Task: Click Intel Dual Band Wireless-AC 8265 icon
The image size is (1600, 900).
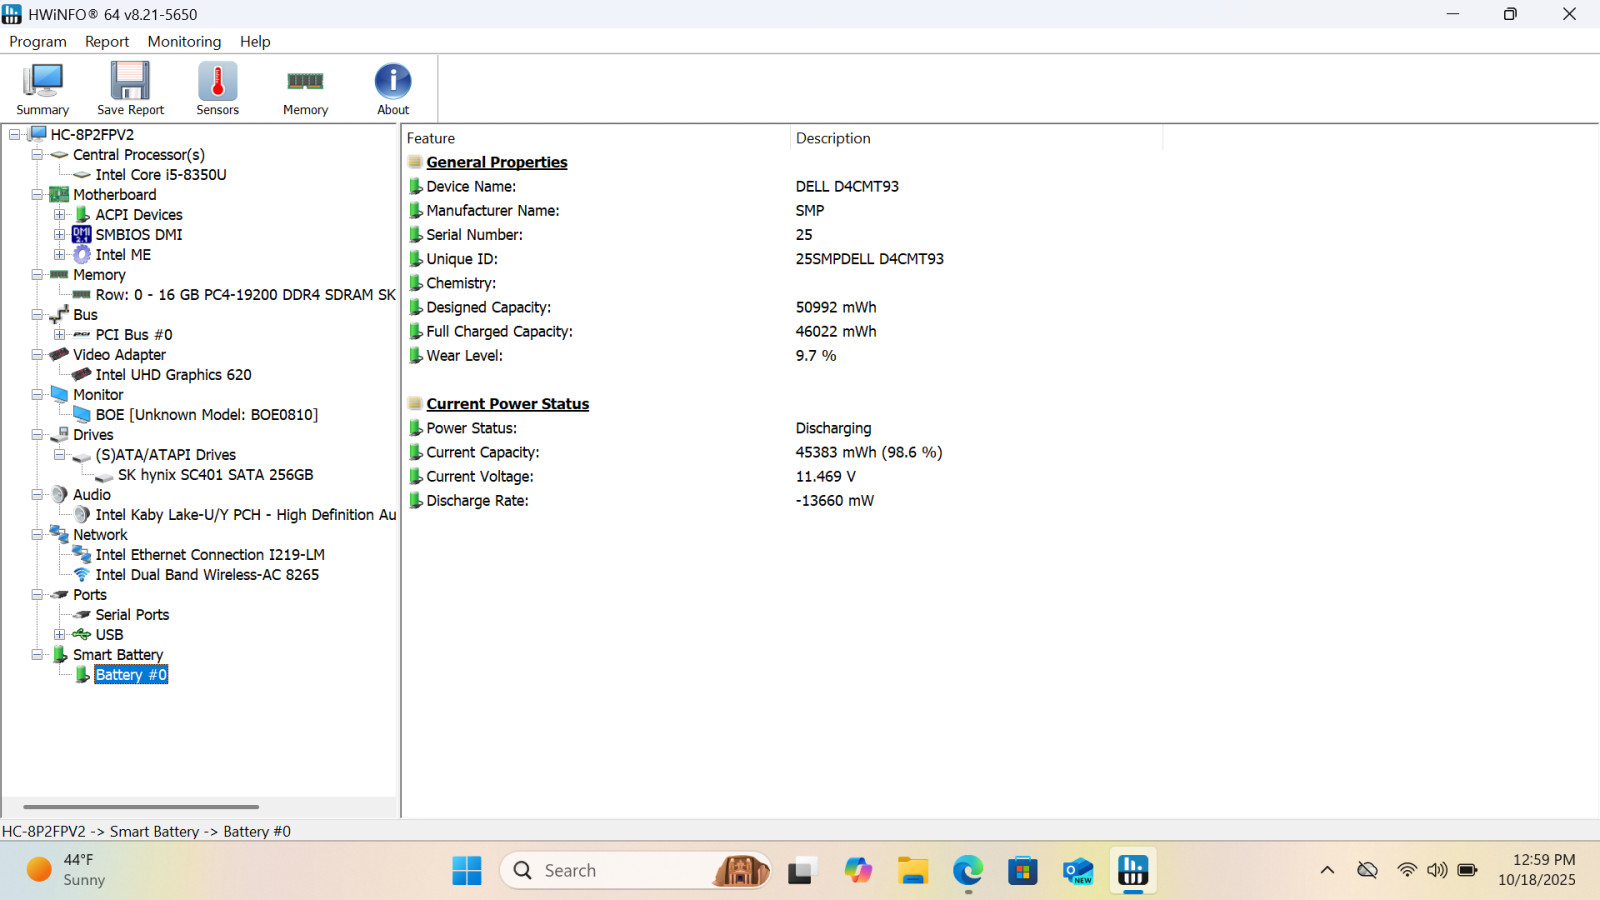Action: (x=82, y=574)
